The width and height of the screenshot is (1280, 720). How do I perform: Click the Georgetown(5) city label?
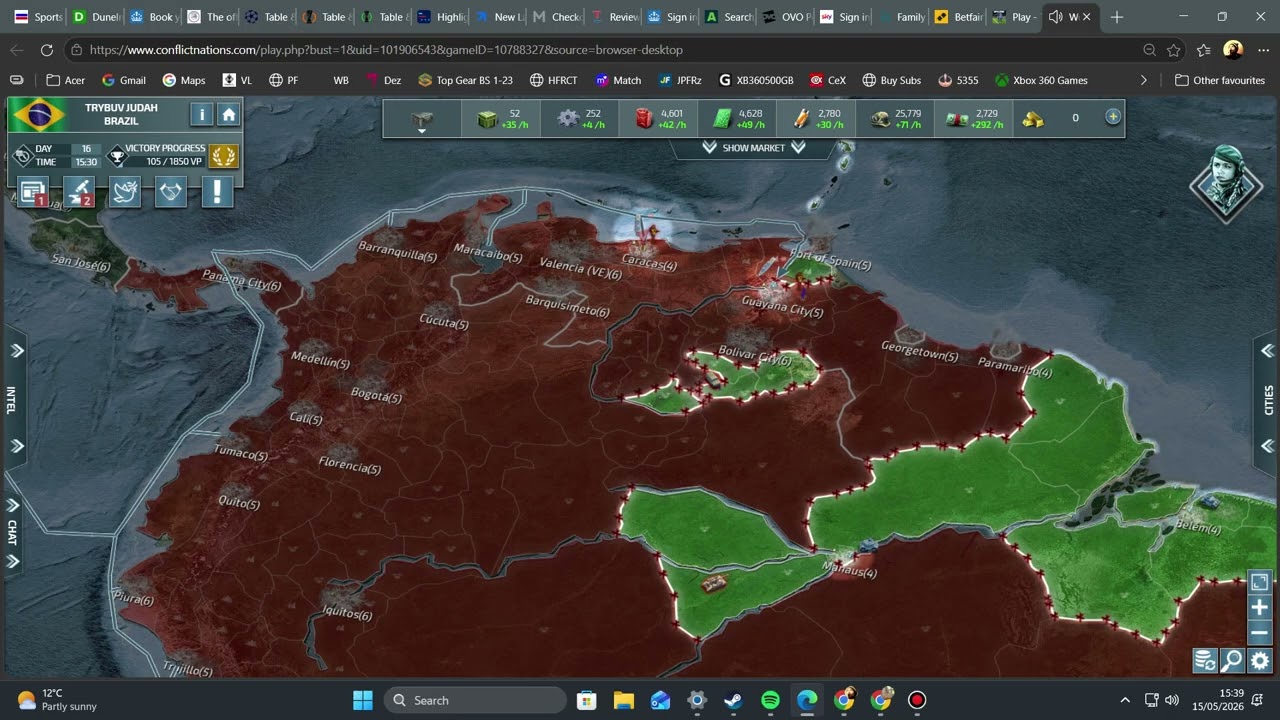click(x=919, y=352)
